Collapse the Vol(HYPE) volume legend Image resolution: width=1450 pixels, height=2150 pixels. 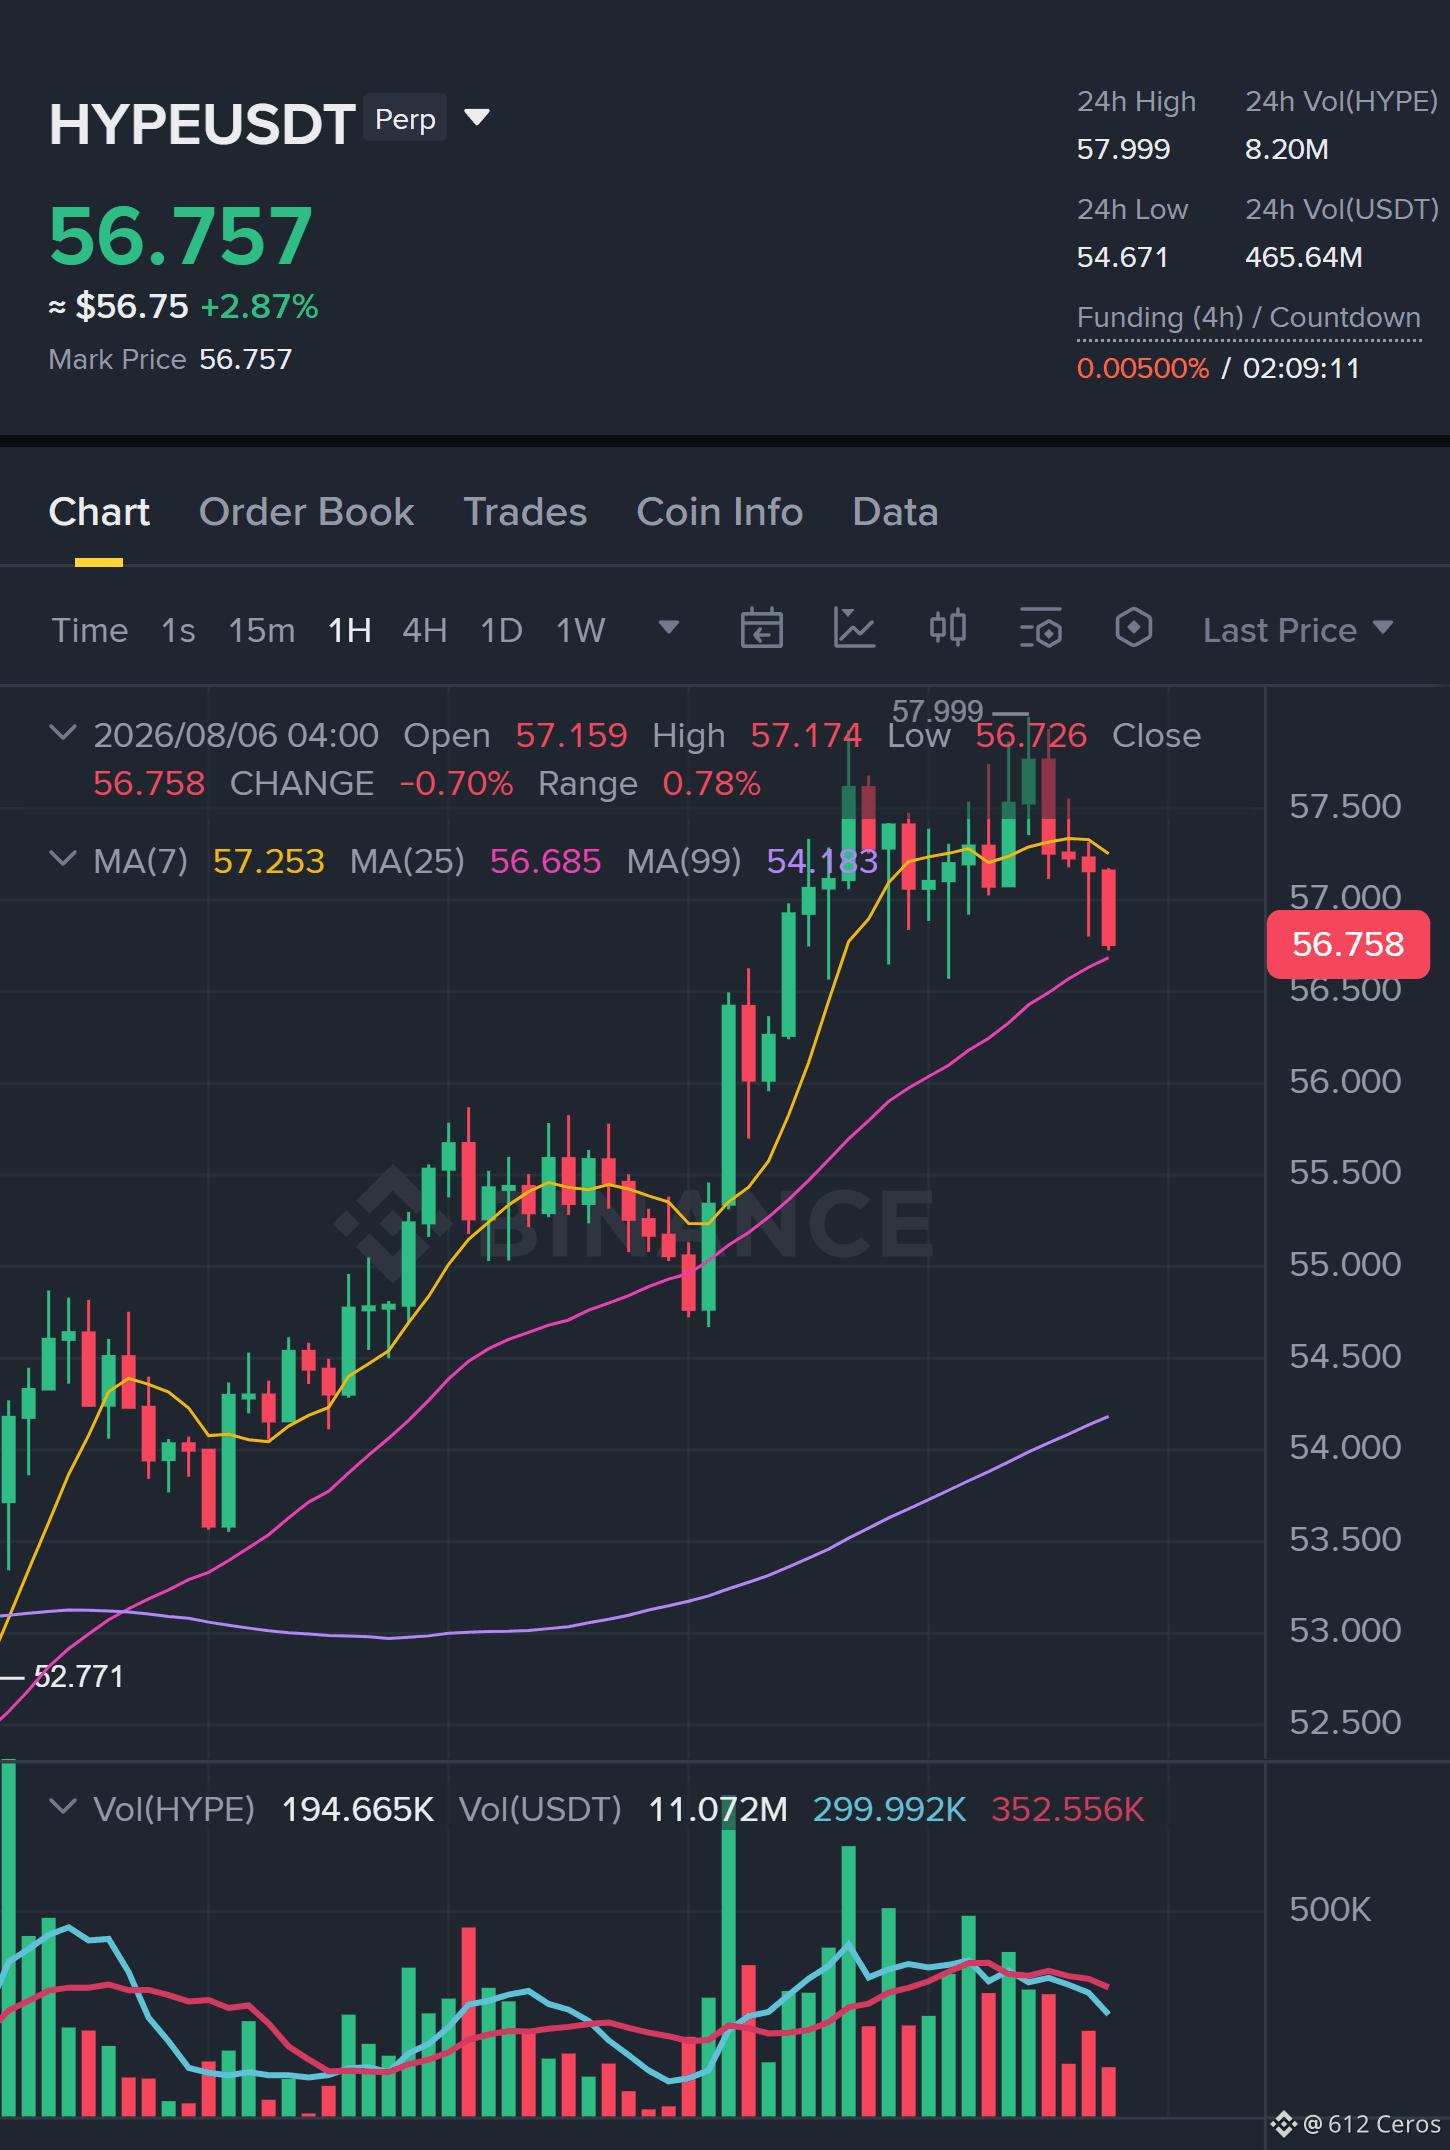(x=62, y=1807)
